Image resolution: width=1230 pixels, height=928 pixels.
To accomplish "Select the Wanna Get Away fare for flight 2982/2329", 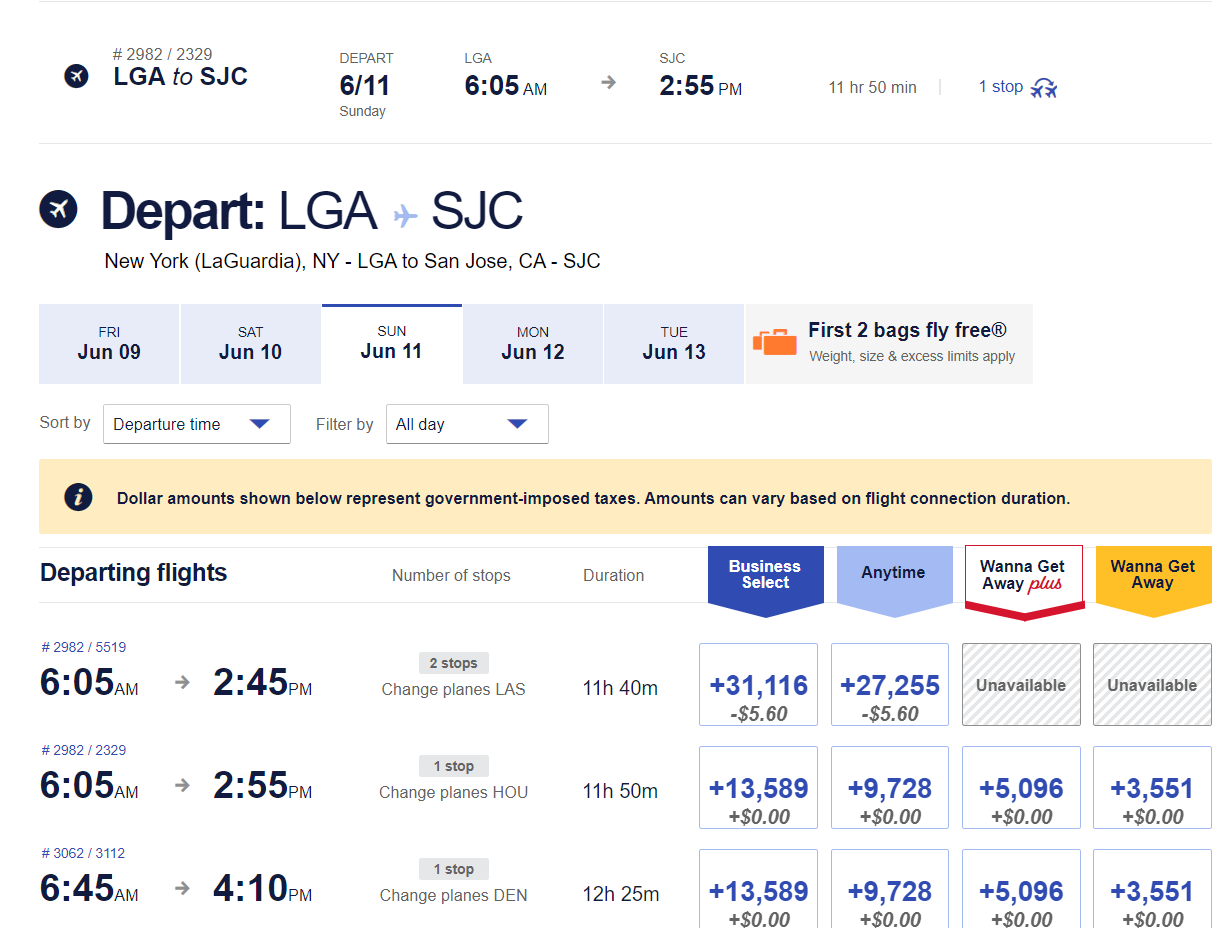I will pos(1151,786).
